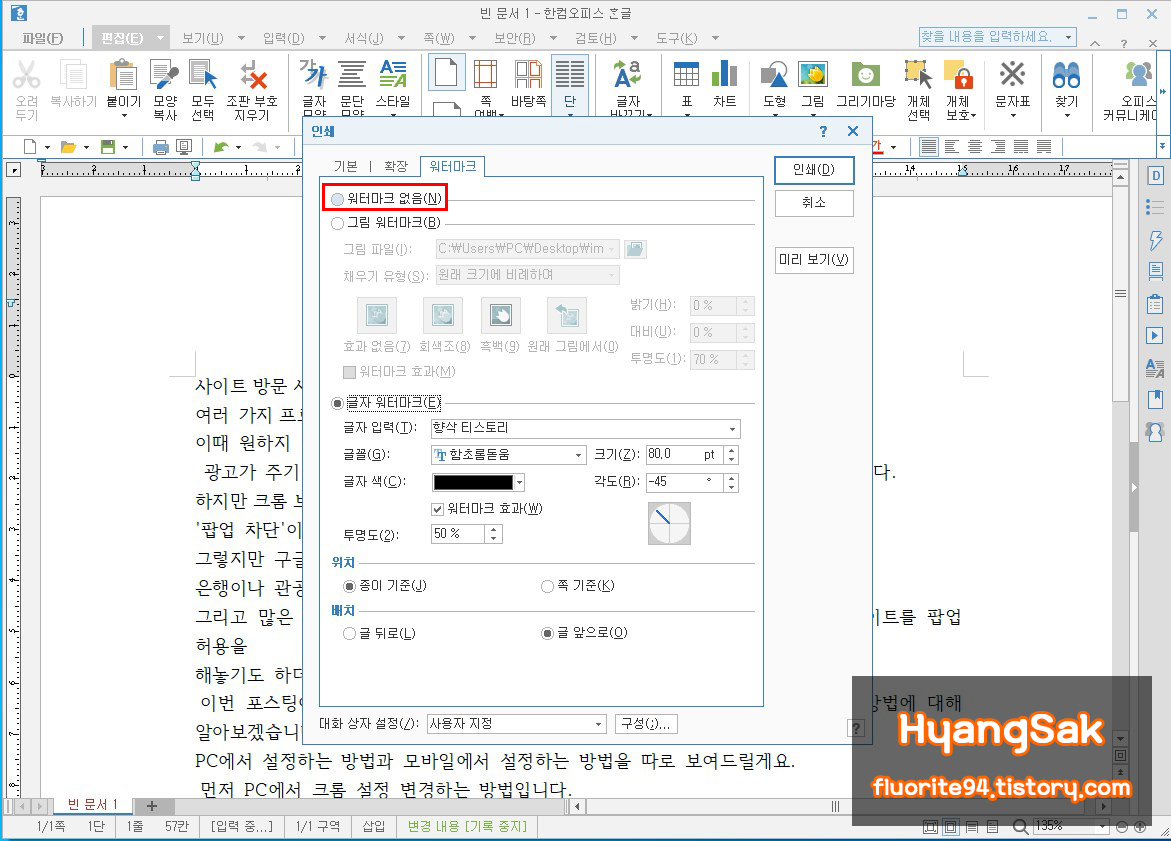This screenshot has height=841, width=1171.
Task: Click the angle dial preview control
Action: pos(669,524)
